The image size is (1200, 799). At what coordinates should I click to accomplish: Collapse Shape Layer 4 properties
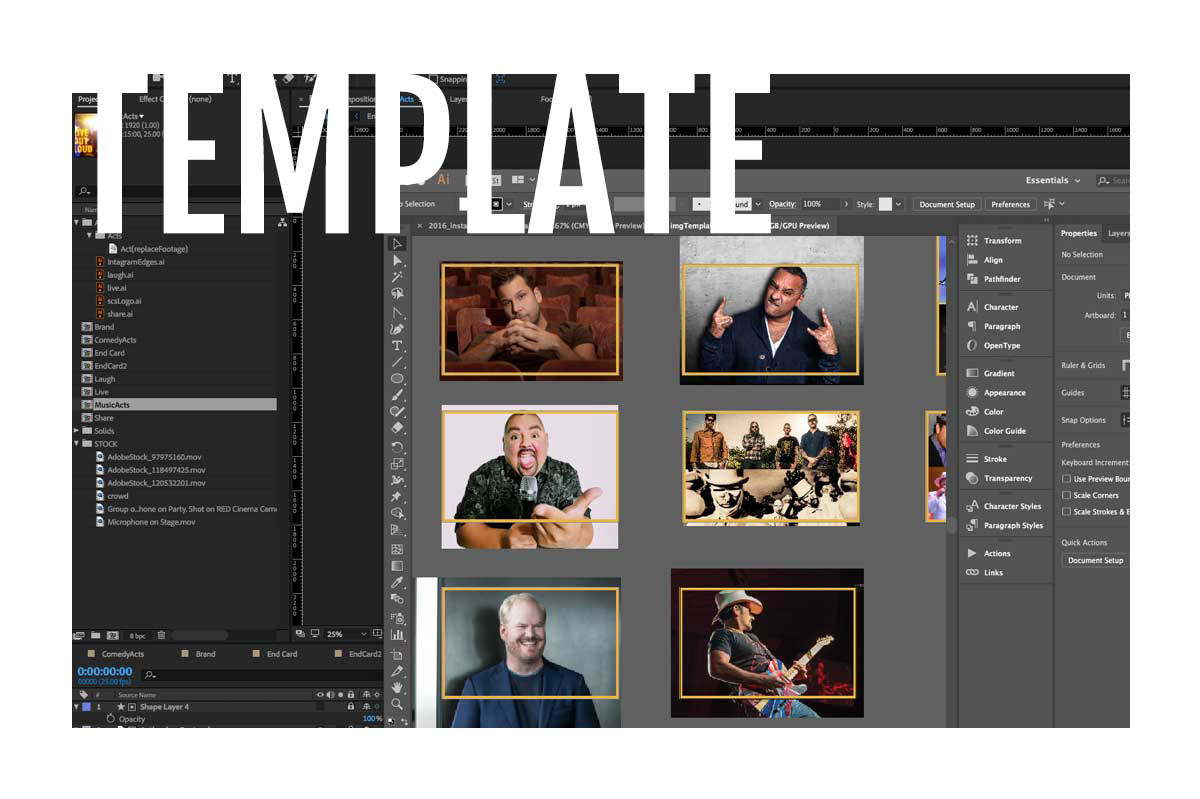point(77,707)
